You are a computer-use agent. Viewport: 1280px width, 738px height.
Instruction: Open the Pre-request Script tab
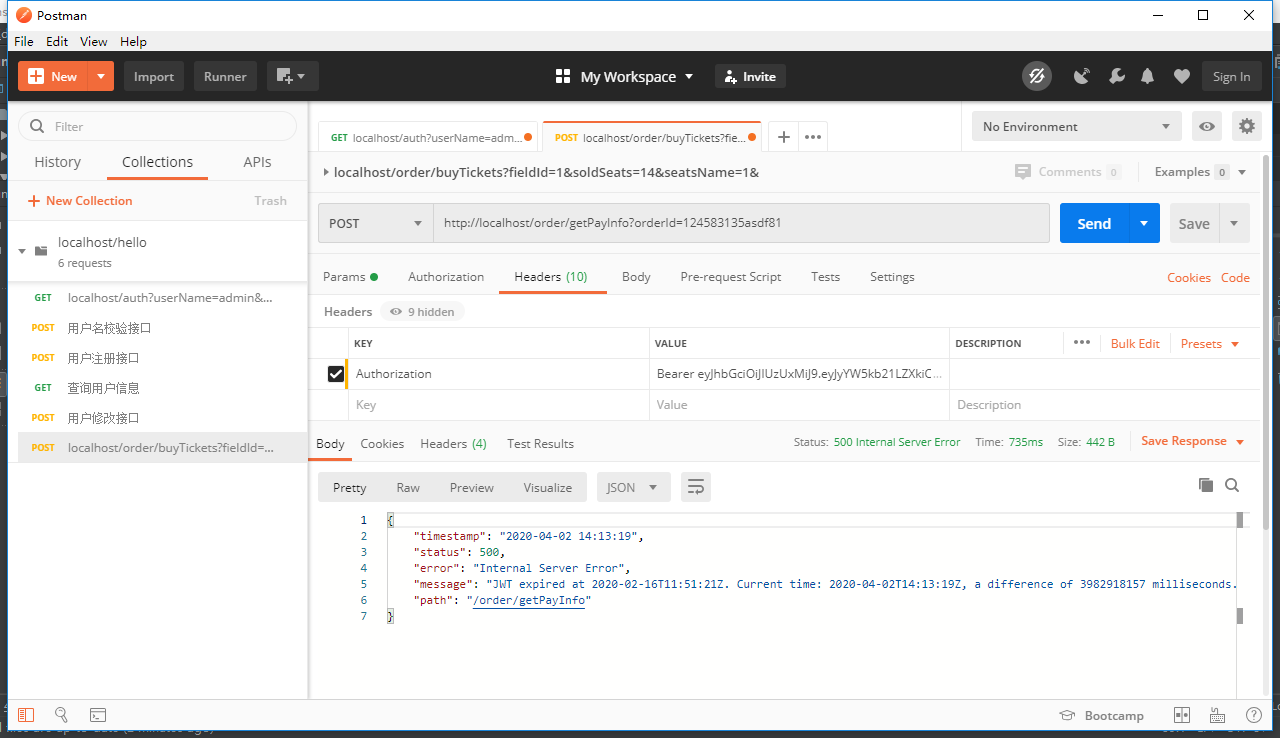click(x=731, y=277)
